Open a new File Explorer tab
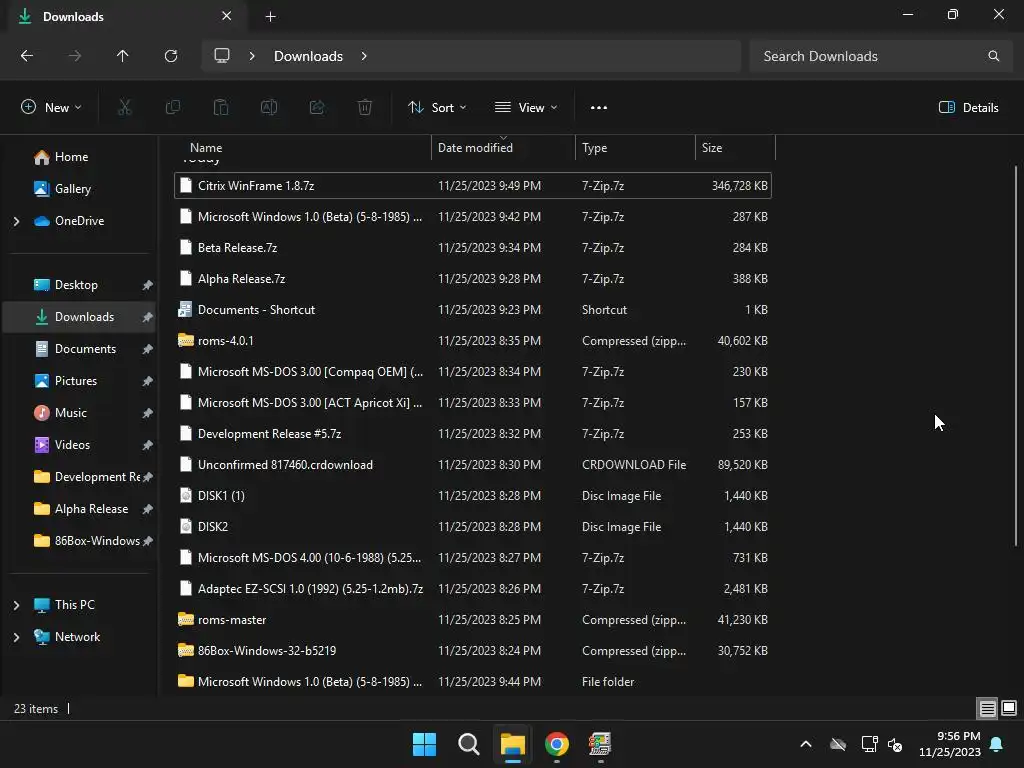1024x768 pixels. (270, 16)
